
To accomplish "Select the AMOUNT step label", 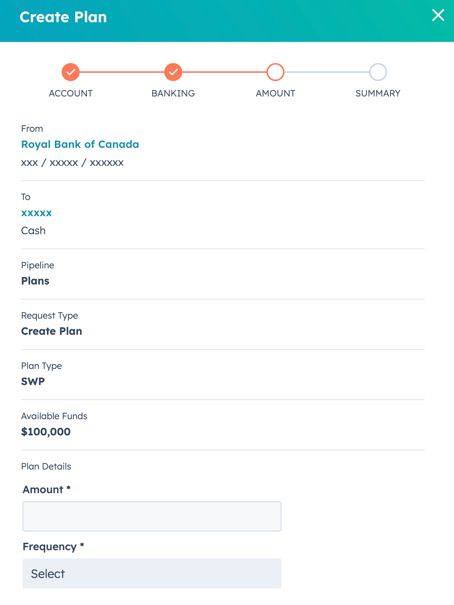I will [x=275, y=93].
